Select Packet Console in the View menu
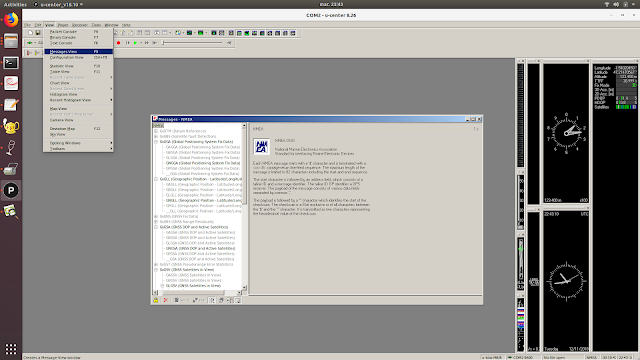Image resolution: width=640 pixels, height=360 pixels. click(x=78, y=31)
